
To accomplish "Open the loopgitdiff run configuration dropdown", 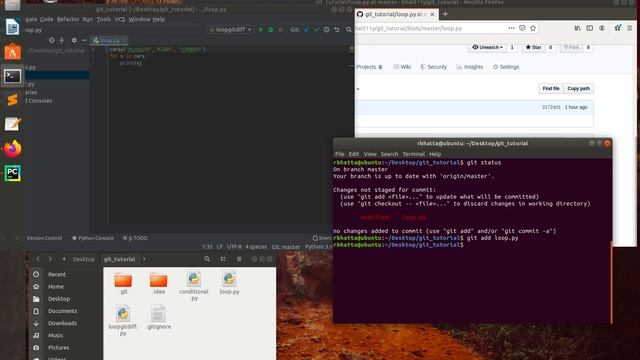I will coord(231,29).
